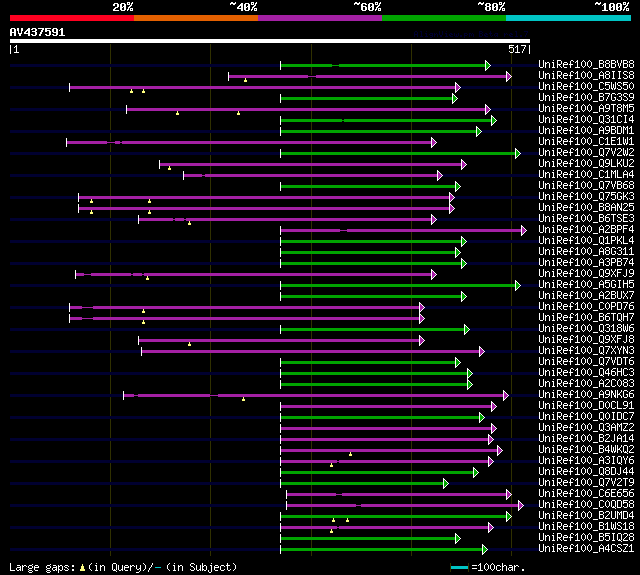Open the UniRef100_A3PB74 entry
This screenshot has height=575, width=640.
point(586,263)
